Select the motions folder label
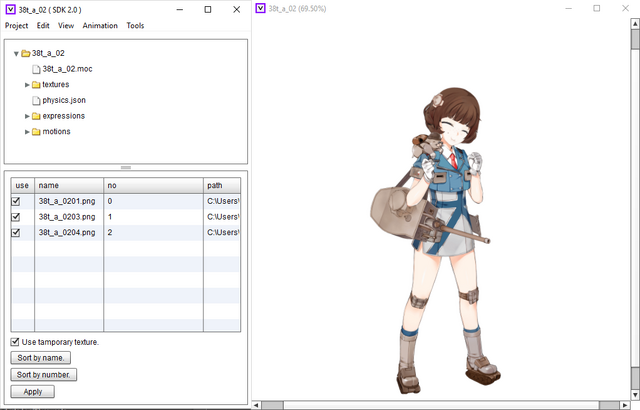The image size is (640, 410). (56, 132)
